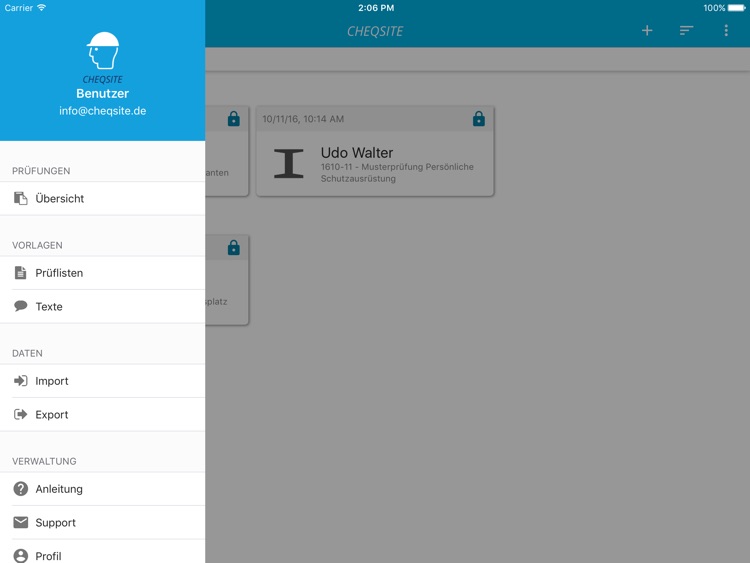Add a new inspection with plus icon
Viewport: 750px width, 563px height.
point(647,31)
